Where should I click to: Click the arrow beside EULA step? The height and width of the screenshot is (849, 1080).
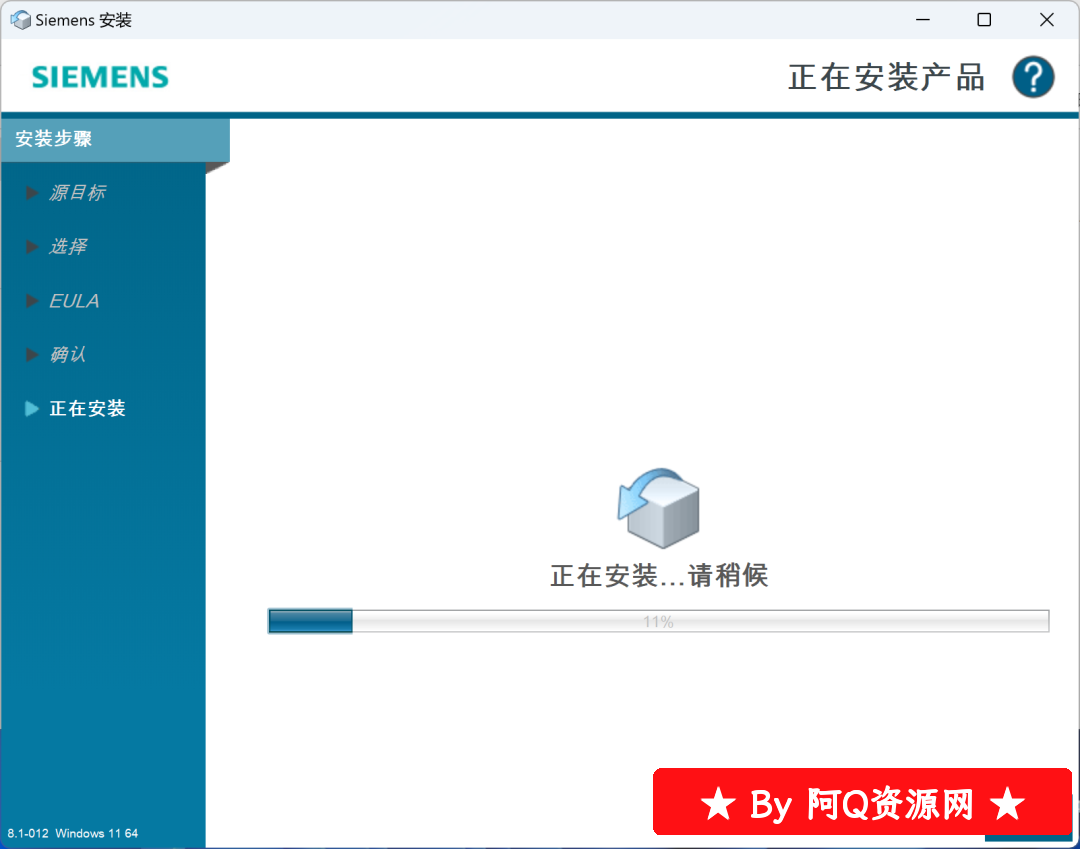click(32, 301)
